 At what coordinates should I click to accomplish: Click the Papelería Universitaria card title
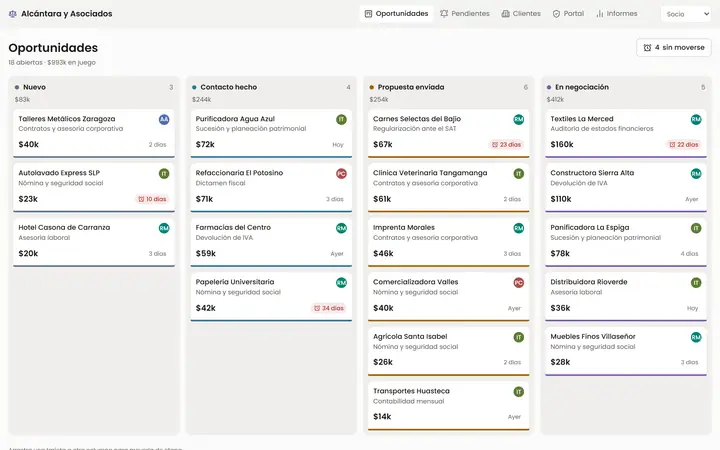(x=235, y=282)
